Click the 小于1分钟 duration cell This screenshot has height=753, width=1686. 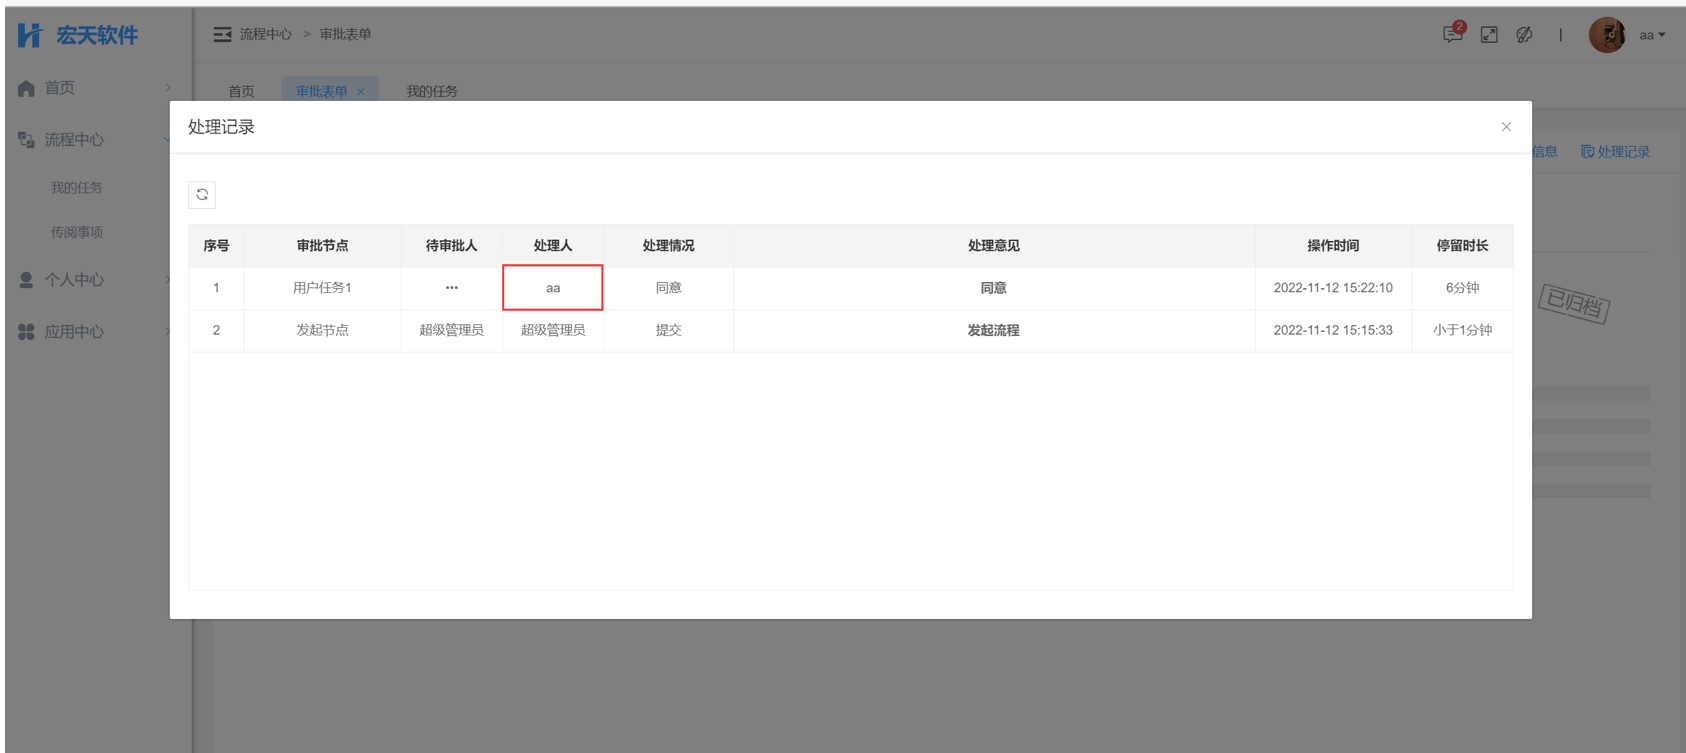pyautogui.click(x=1462, y=330)
